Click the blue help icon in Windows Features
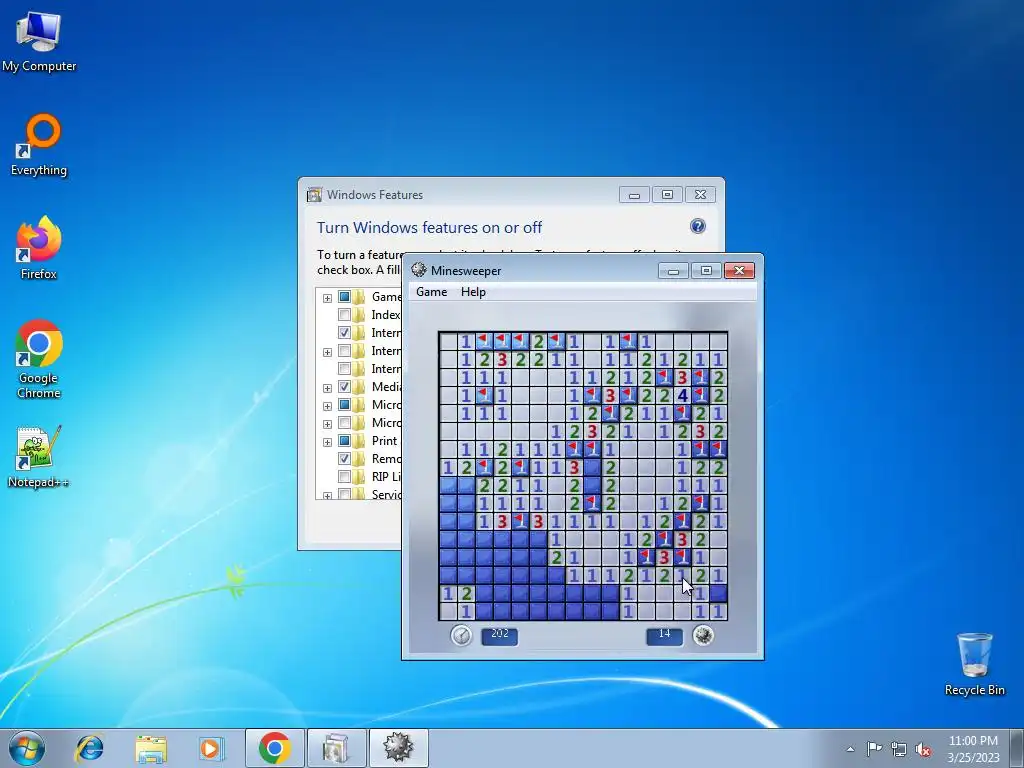Image resolution: width=1024 pixels, height=768 pixels. coord(697,226)
